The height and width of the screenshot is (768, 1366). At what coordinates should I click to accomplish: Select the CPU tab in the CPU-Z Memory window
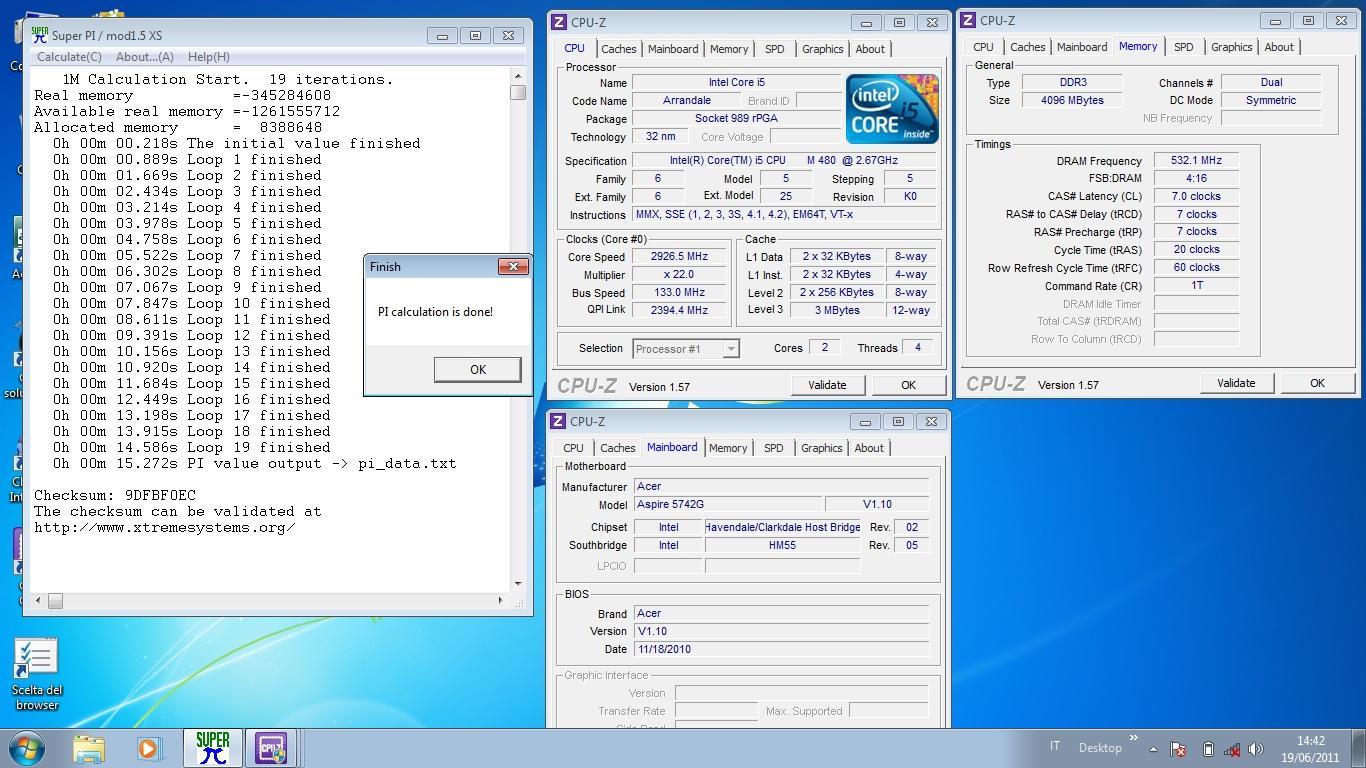tap(983, 47)
